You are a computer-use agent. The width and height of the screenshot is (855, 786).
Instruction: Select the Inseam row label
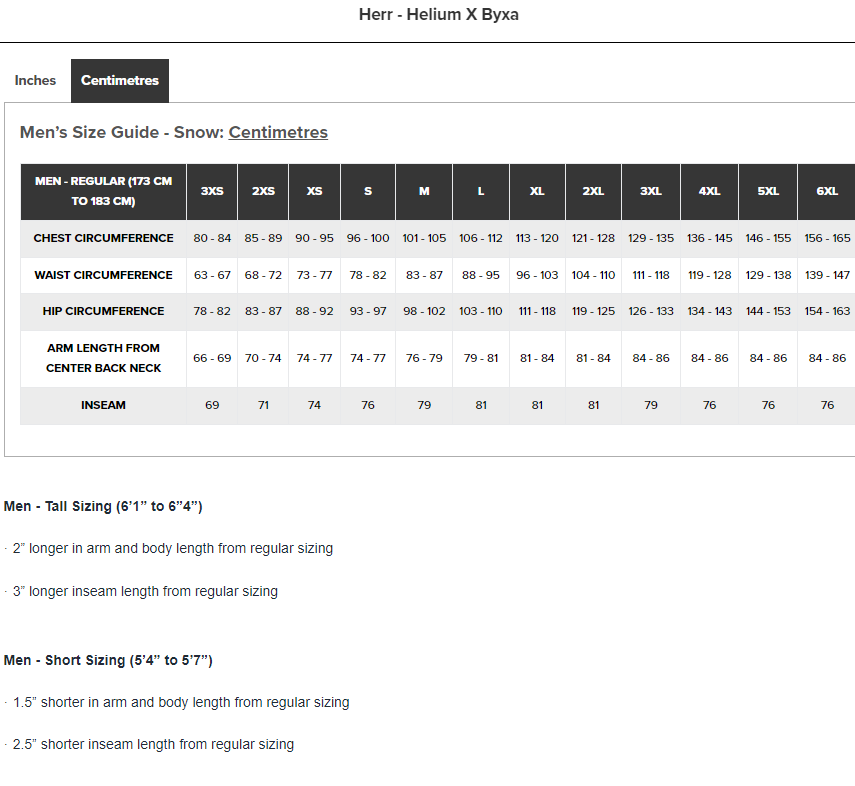[x=103, y=405]
